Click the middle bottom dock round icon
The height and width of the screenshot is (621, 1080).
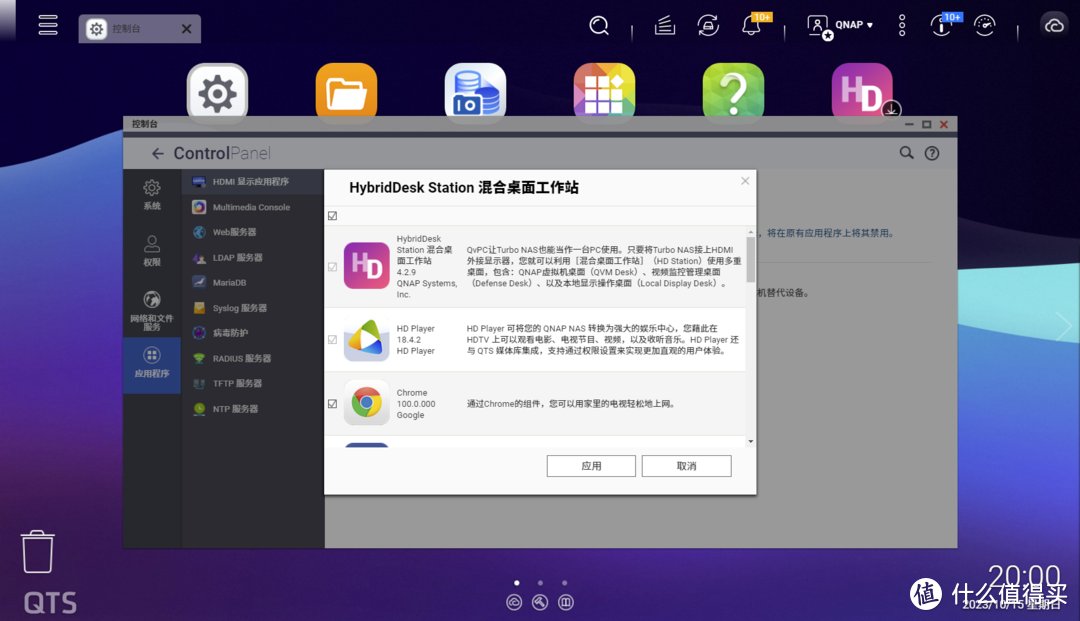(x=540, y=602)
